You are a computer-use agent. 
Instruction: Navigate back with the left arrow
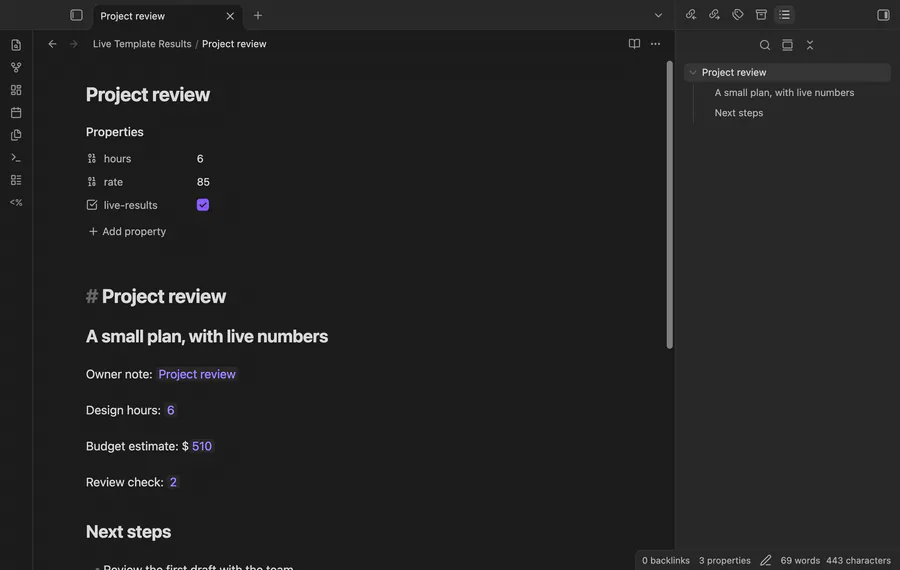click(52, 44)
